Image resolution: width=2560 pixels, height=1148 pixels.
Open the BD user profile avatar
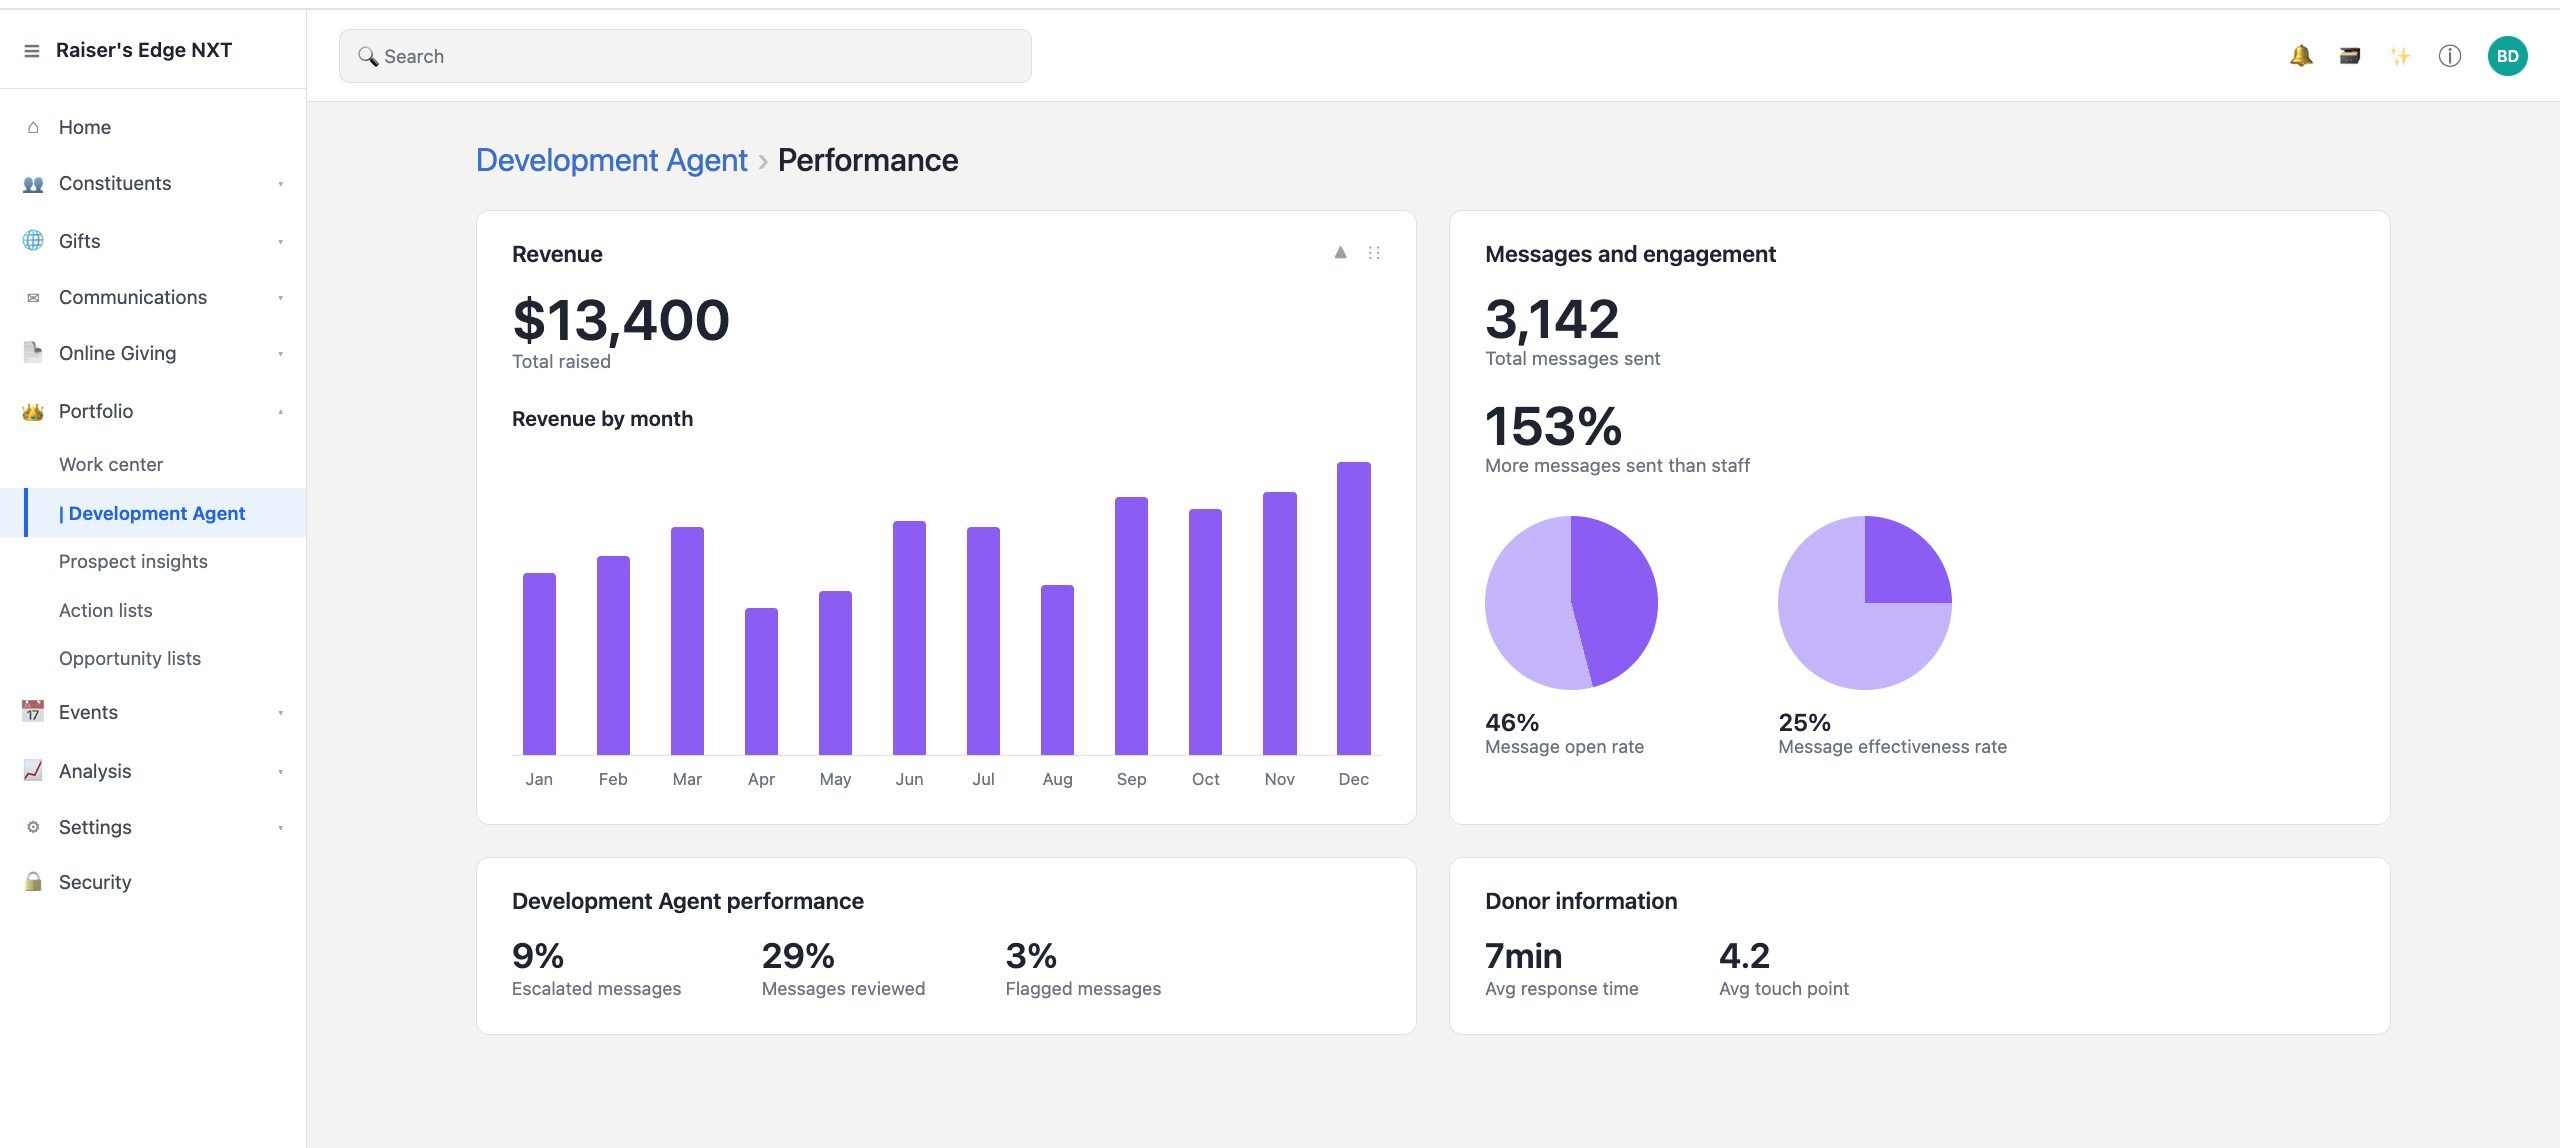coord(2507,56)
